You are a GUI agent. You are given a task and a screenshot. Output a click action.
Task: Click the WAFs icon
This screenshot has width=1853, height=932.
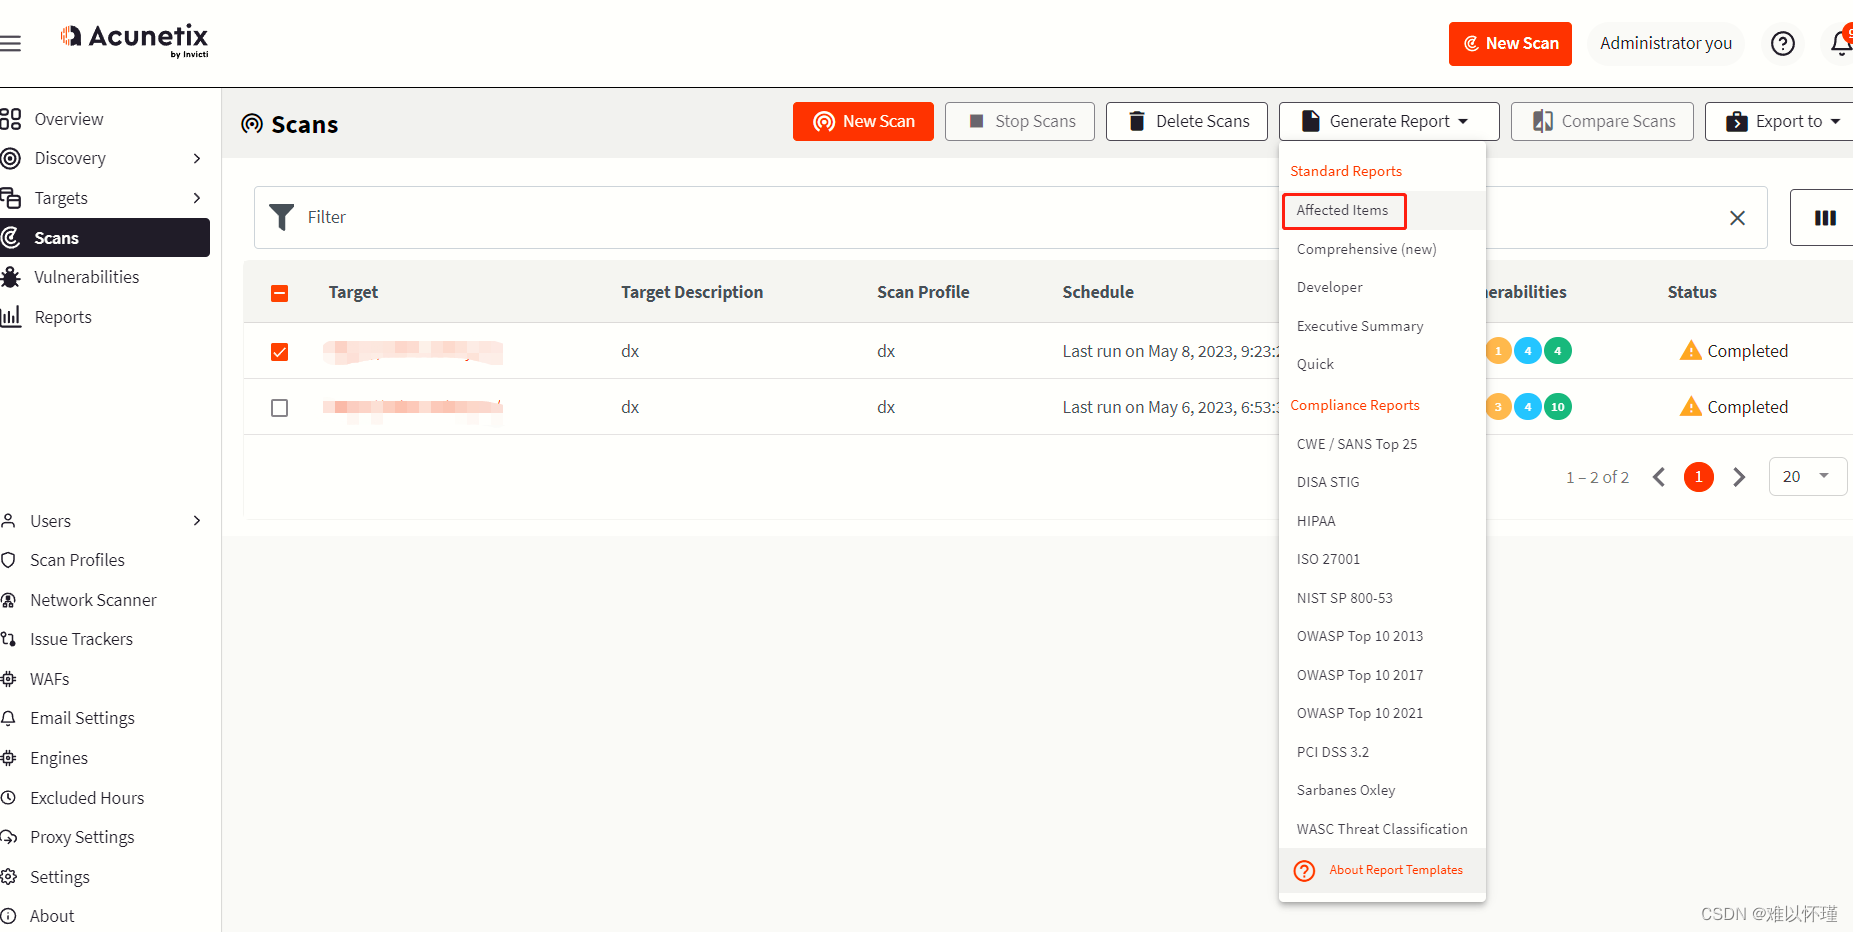(8, 679)
